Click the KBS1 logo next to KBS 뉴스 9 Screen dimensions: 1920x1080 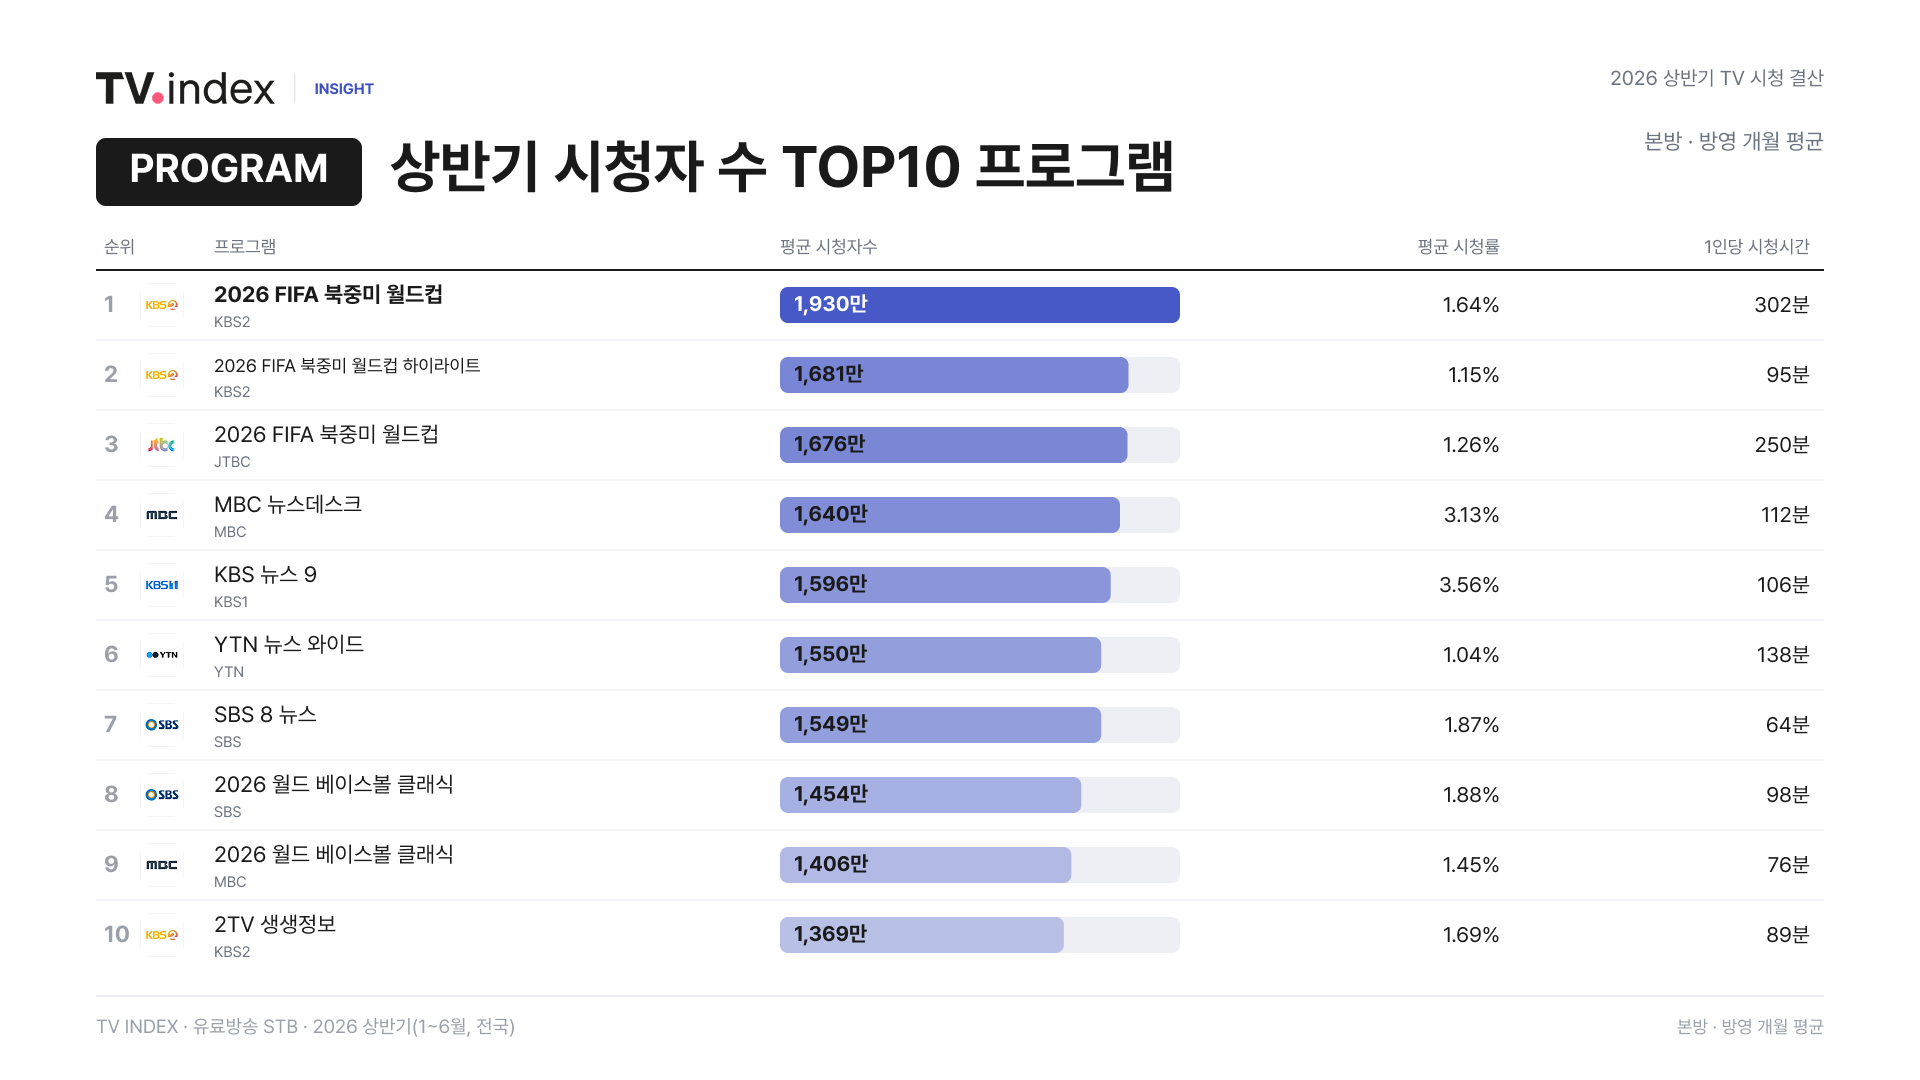tap(162, 585)
